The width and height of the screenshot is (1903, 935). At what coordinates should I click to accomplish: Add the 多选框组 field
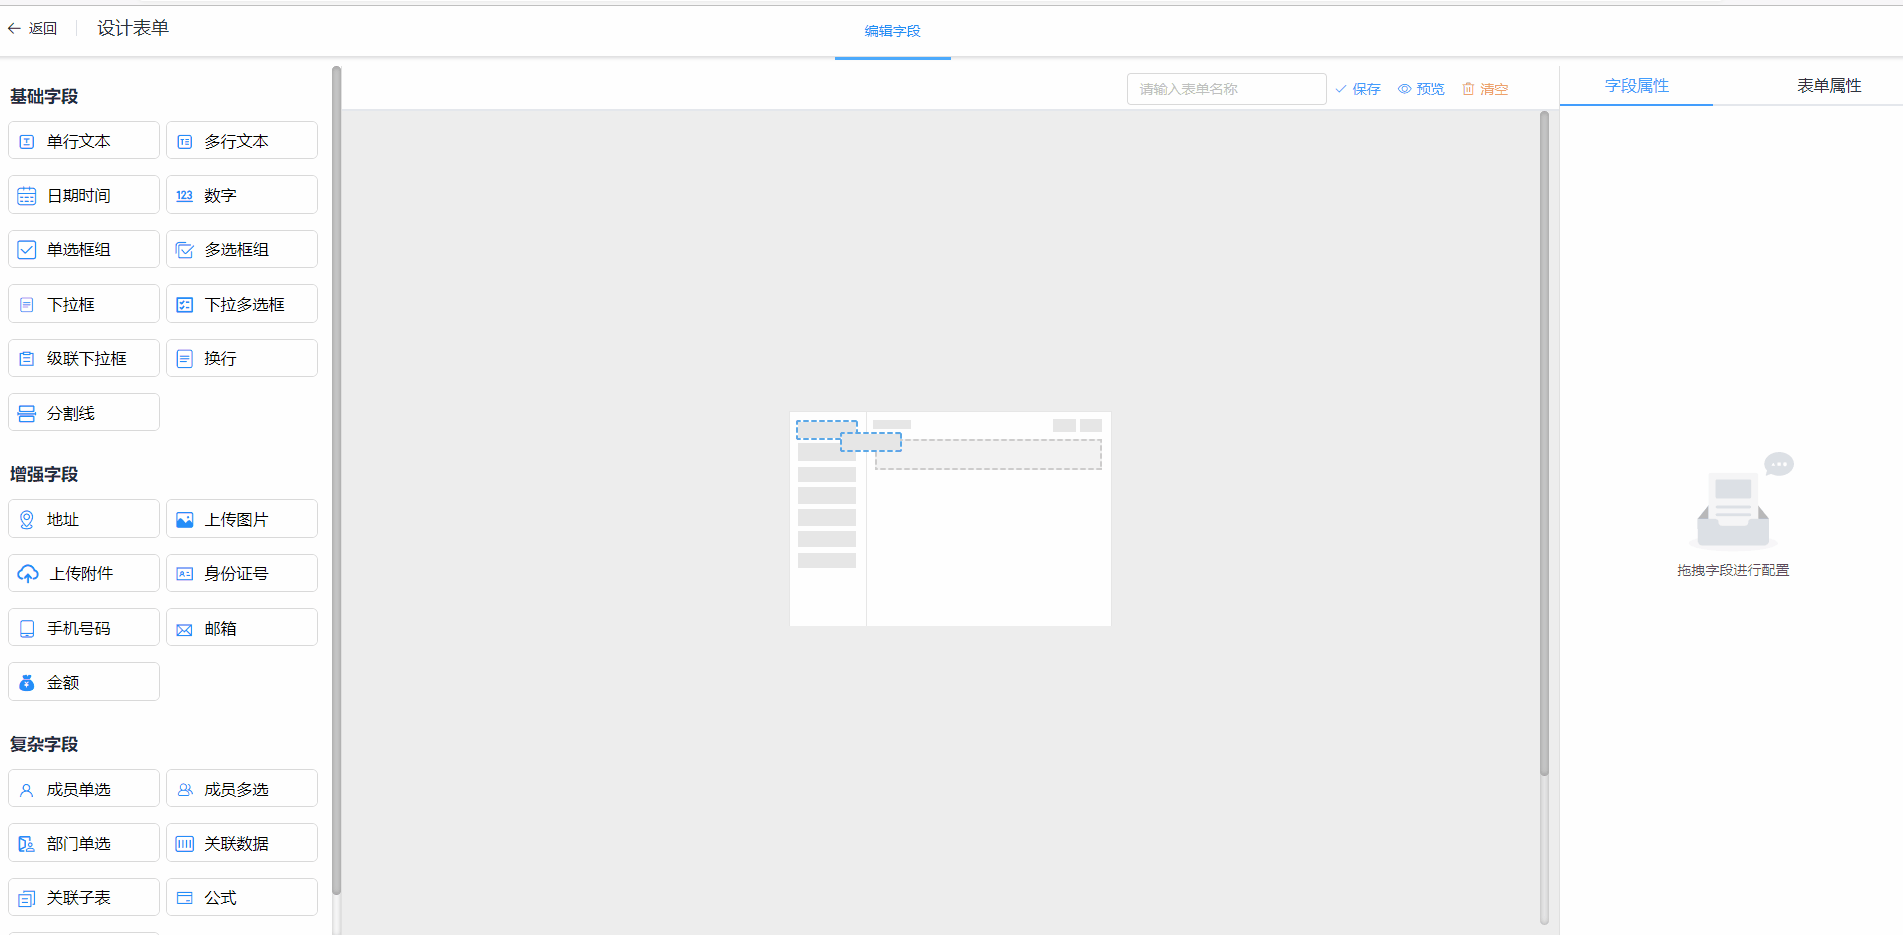click(x=242, y=249)
